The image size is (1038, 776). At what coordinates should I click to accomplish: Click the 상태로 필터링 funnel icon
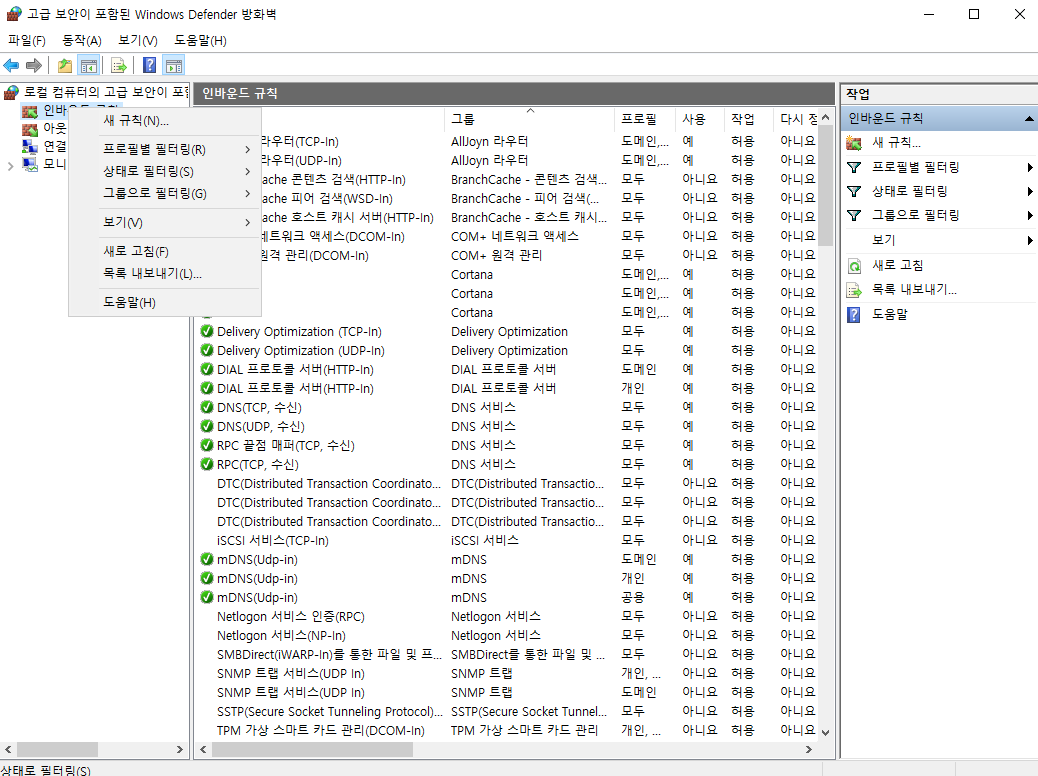(854, 191)
